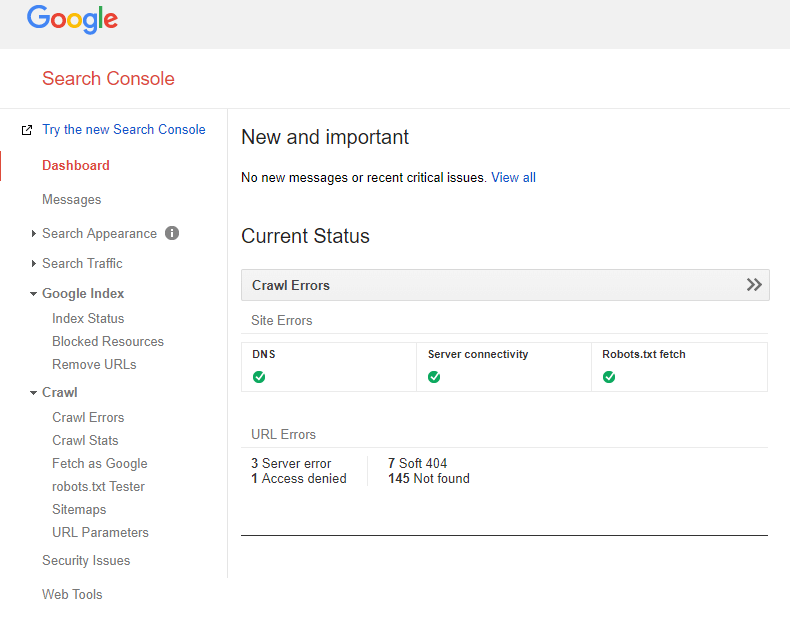Open Crawl Stats in the sidebar
The width and height of the screenshot is (790, 640).
[x=85, y=440]
